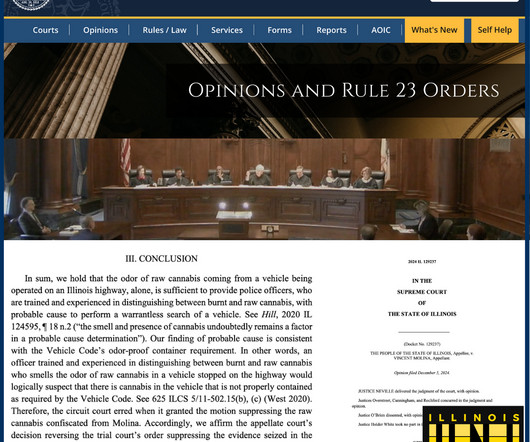This screenshot has height=442, width=530.
Task: Open the Reports menu item
Action: tap(331, 30)
